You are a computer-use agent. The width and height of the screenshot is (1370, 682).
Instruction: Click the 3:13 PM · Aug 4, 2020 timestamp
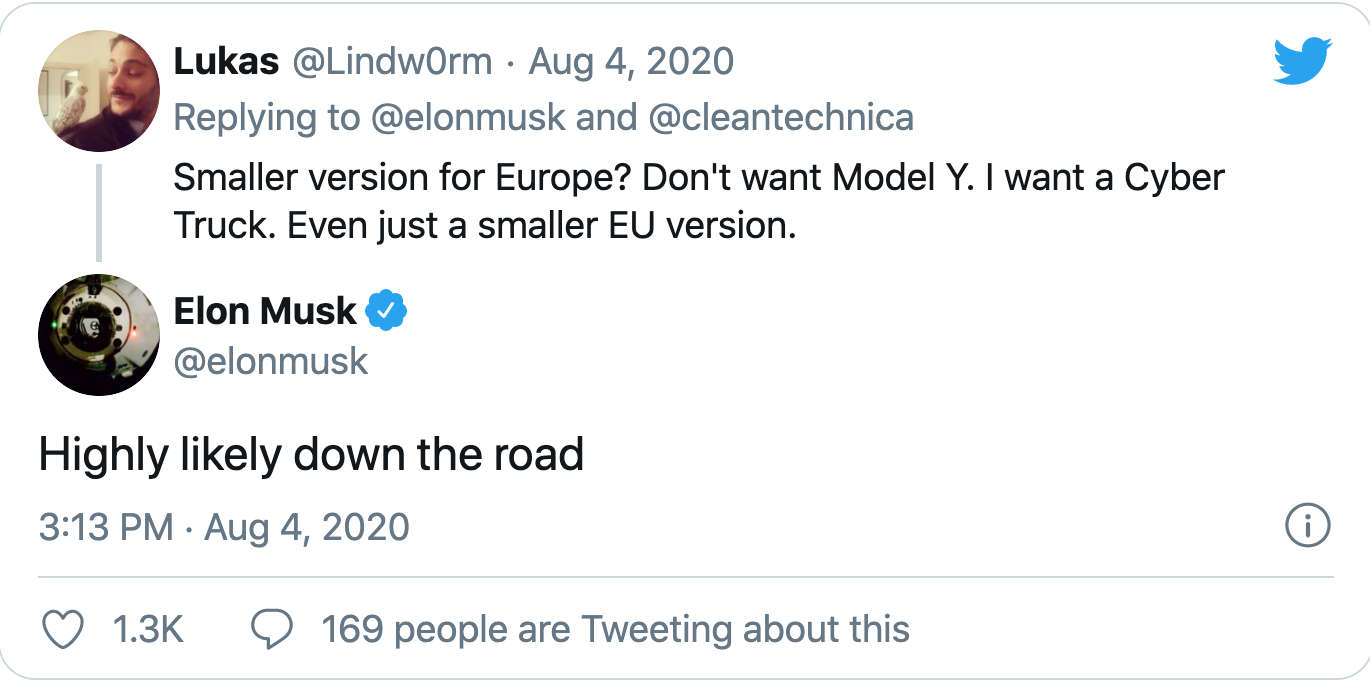pyautogui.click(x=224, y=526)
